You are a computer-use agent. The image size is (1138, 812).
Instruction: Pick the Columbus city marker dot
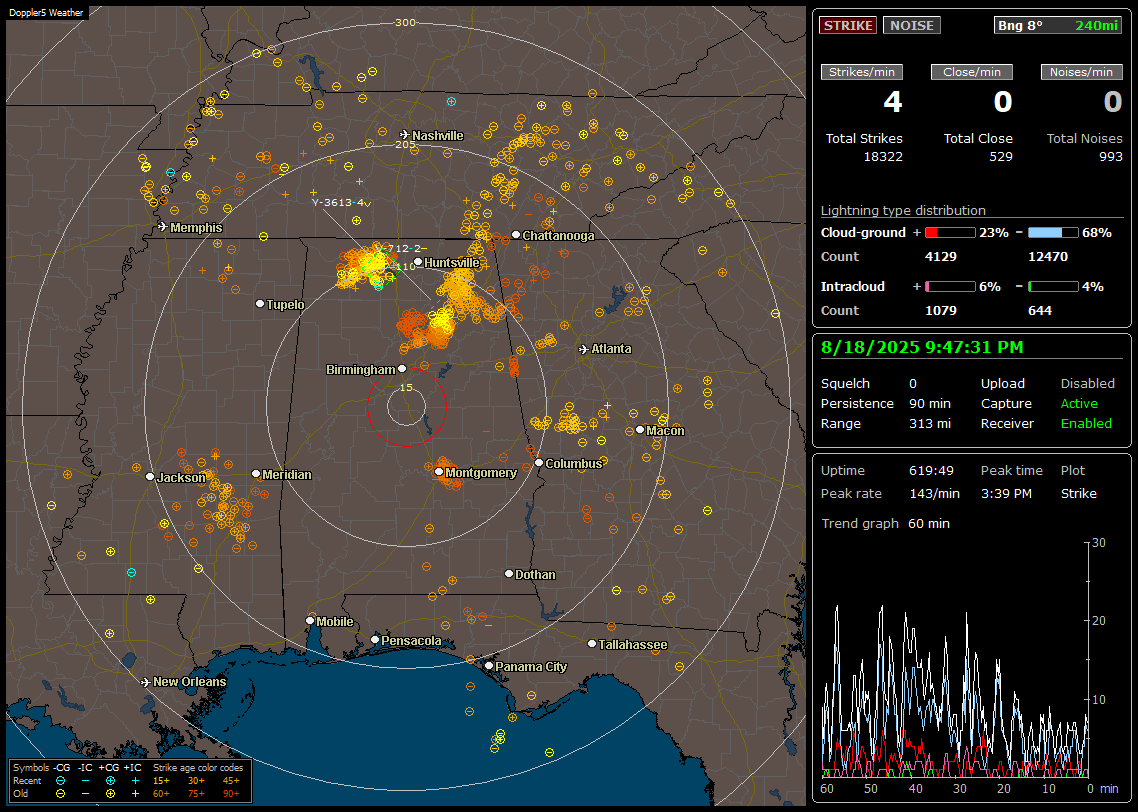(539, 462)
